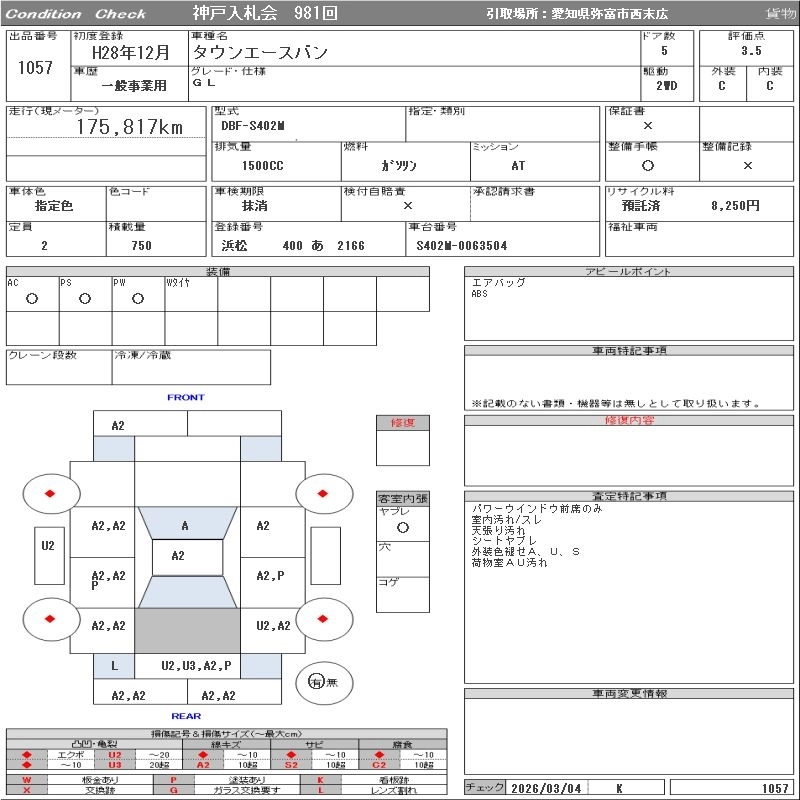Select the spare tire 有・無 circle
The height and width of the screenshot is (800, 800).
tap(316, 682)
